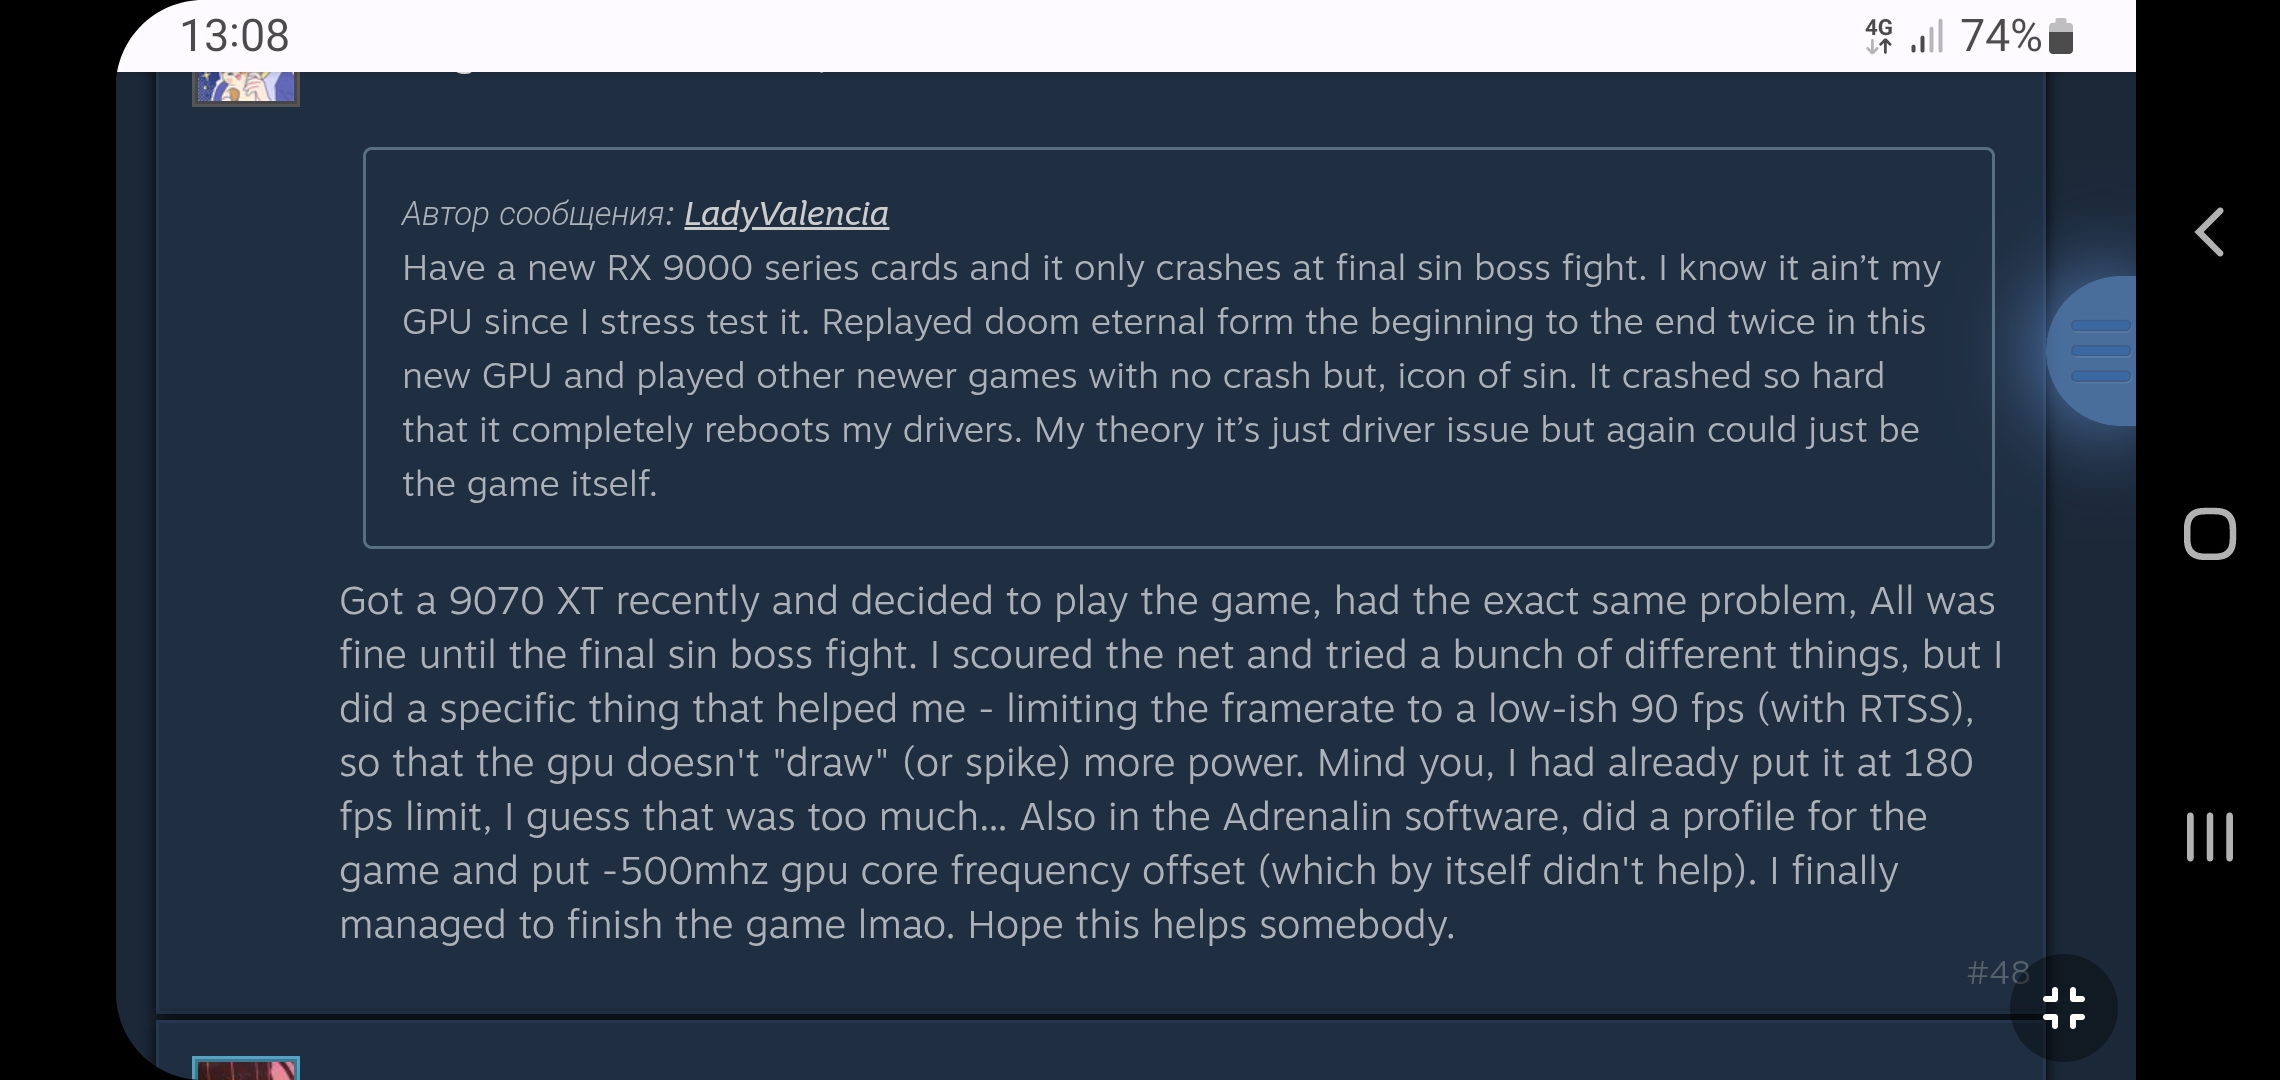
Task: Tap the 74% battery percentage text
Action: tap(2000, 36)
